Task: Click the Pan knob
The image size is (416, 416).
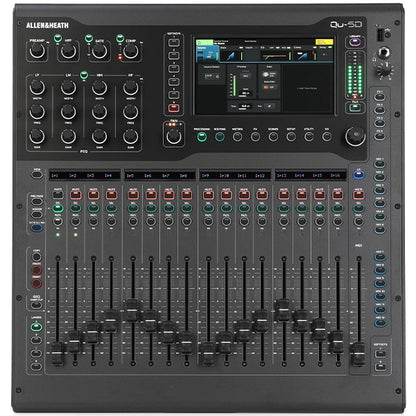Action: pos(174,136)
